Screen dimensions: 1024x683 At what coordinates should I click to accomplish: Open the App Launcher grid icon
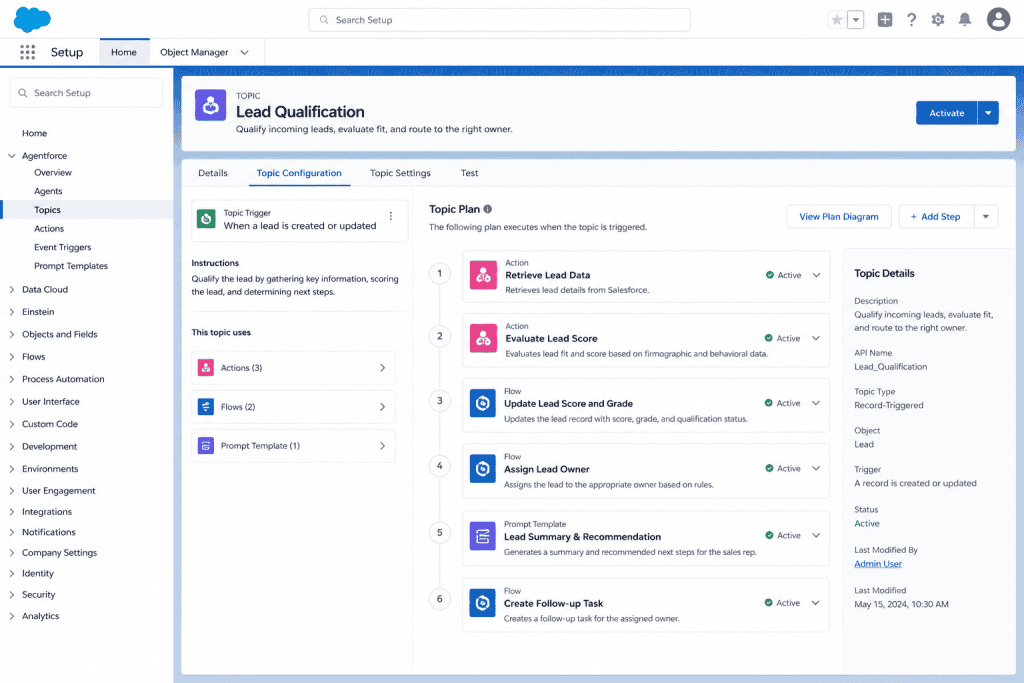(27, 52)
